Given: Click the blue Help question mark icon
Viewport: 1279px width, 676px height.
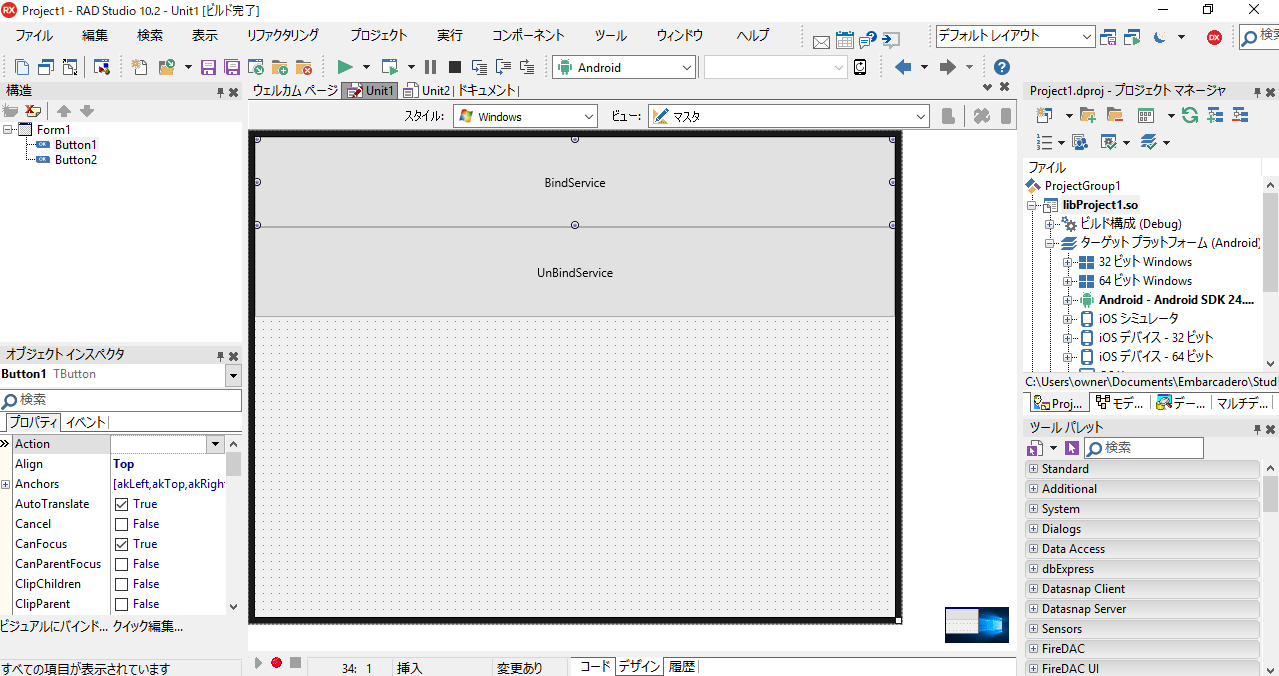Looking at the screenshot, I should 1001,67.
